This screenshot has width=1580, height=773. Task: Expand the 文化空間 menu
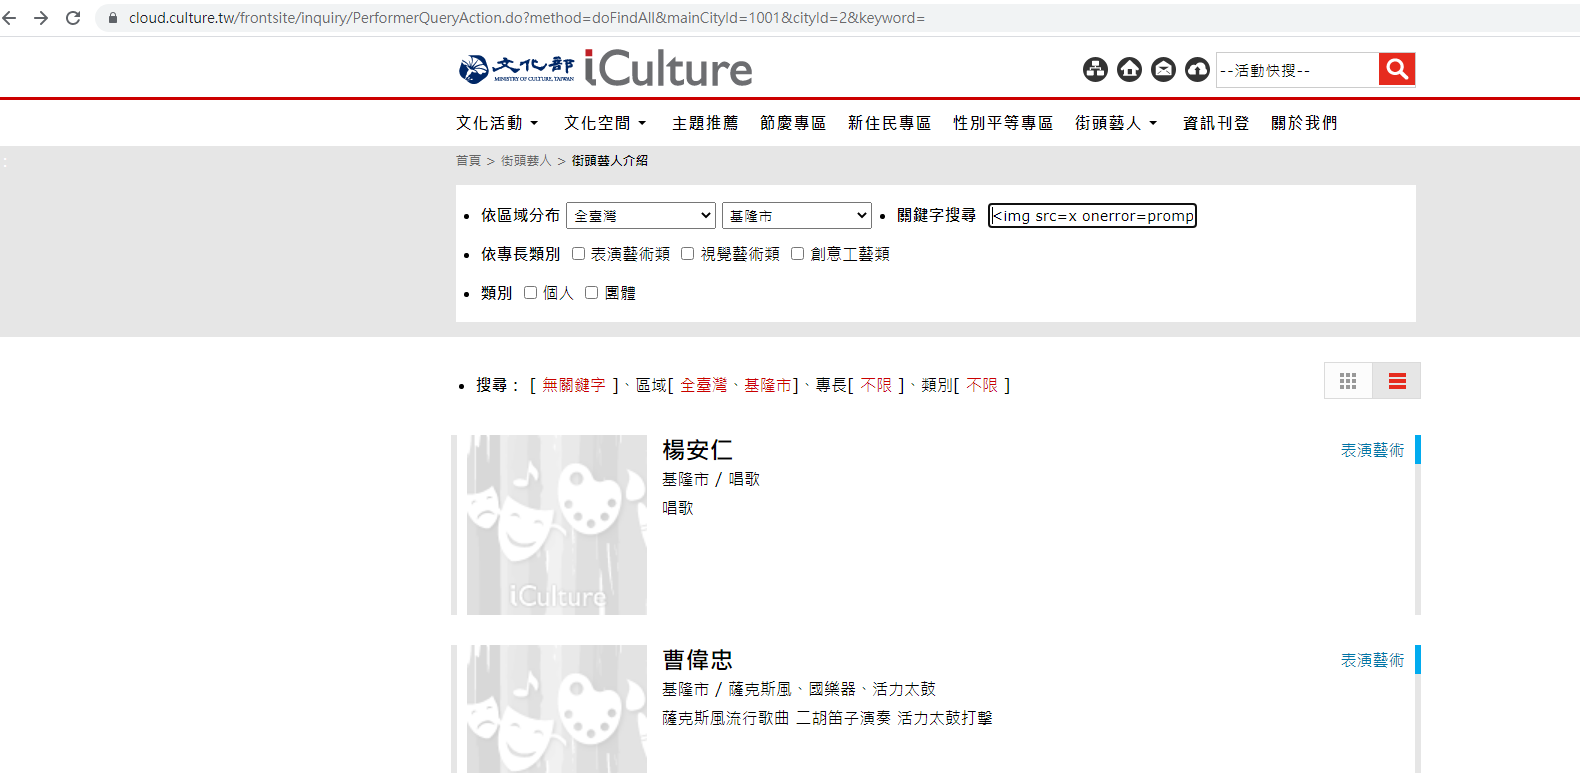(x=605, y=123)
